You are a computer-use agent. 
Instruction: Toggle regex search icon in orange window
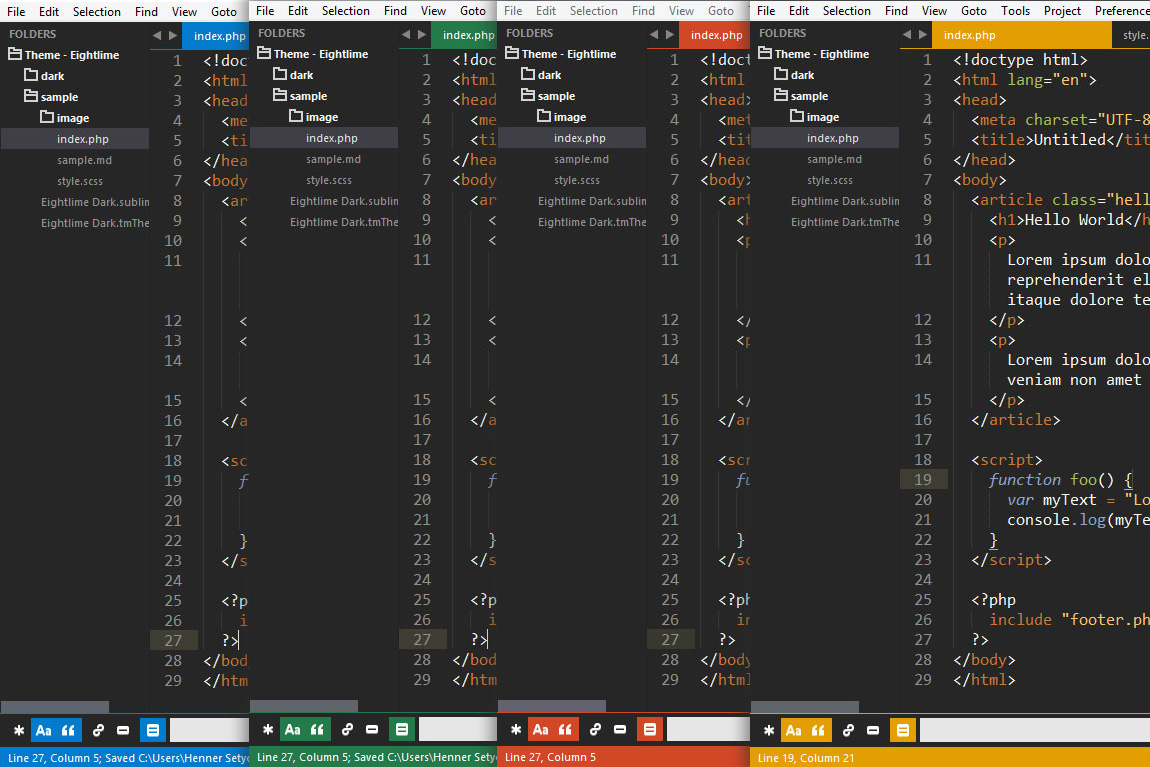point(769,730)
